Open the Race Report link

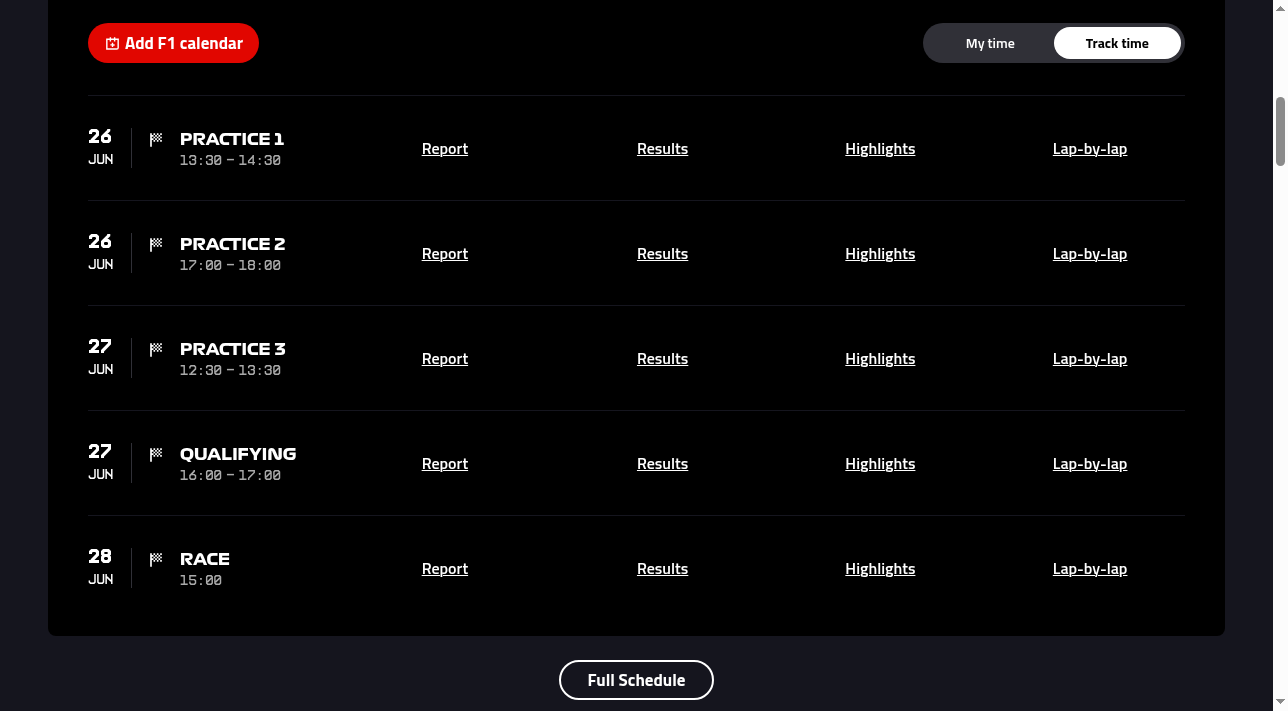tap(445, 569)
